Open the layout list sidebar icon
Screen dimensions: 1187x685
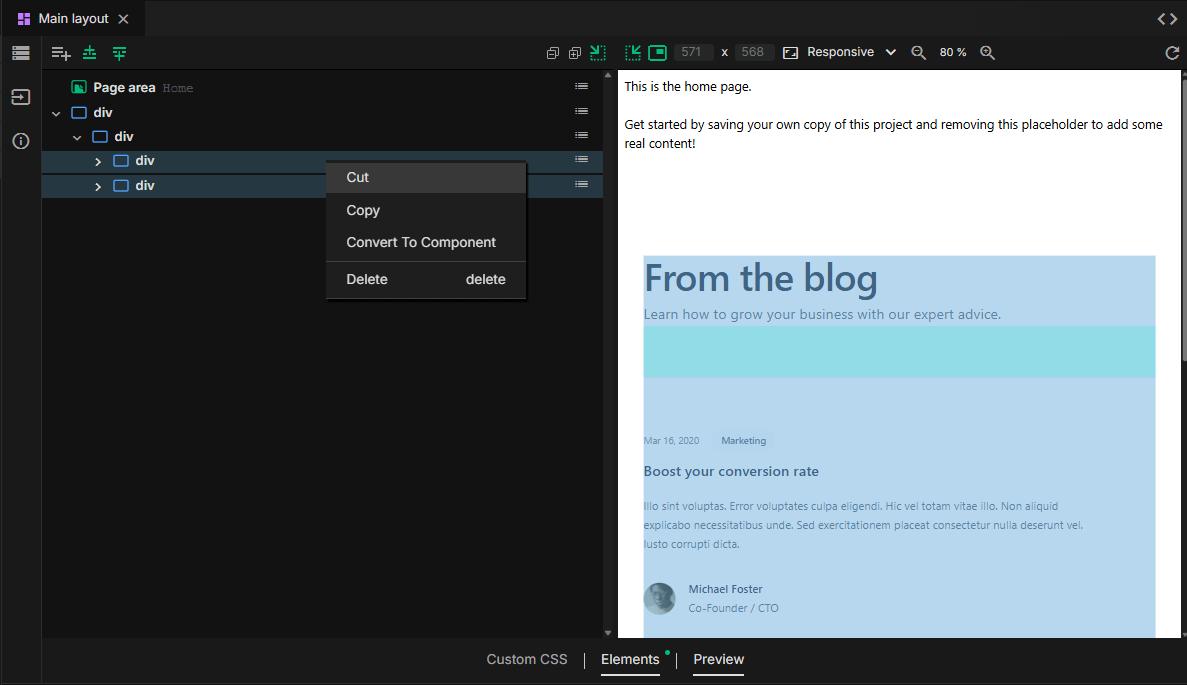click(20, 53)
